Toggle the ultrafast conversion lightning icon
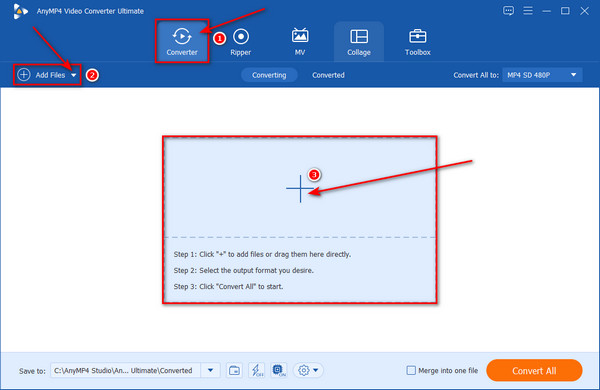Image resolution: width=600 pixels, height=390 pixels. pyautogui.click(x=256, y=370)
